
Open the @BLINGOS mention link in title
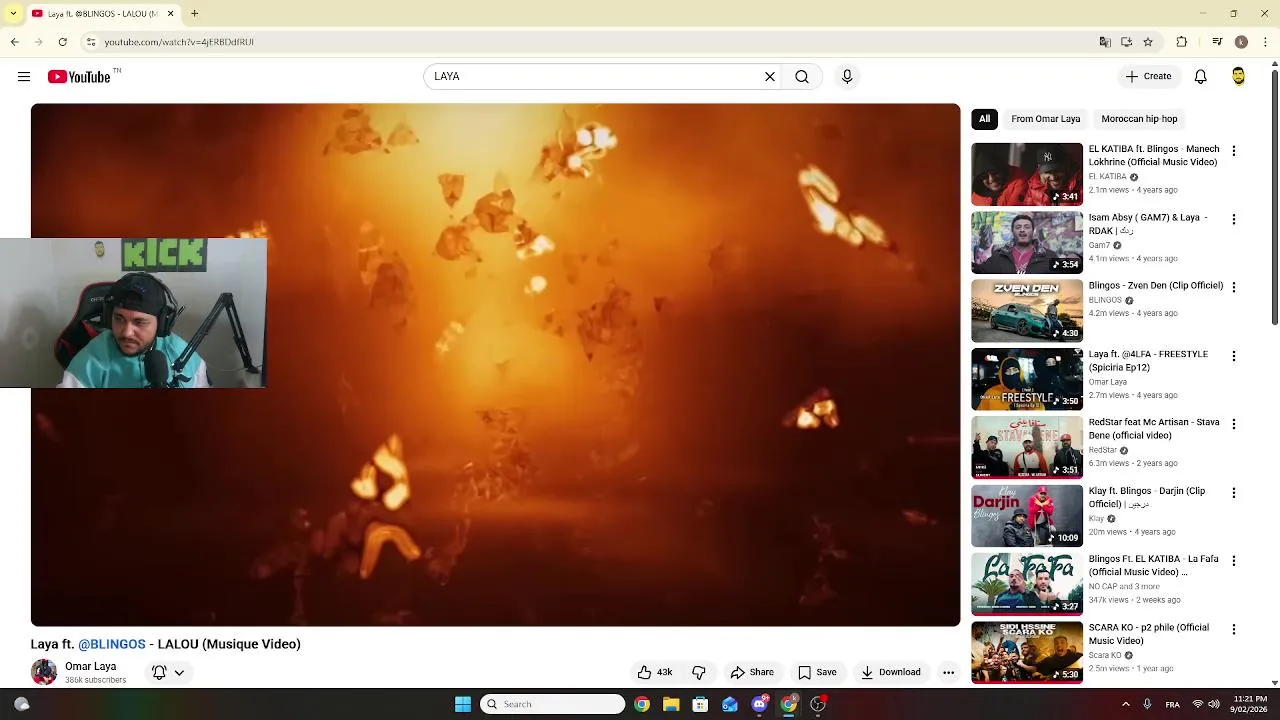click(112, 644)
